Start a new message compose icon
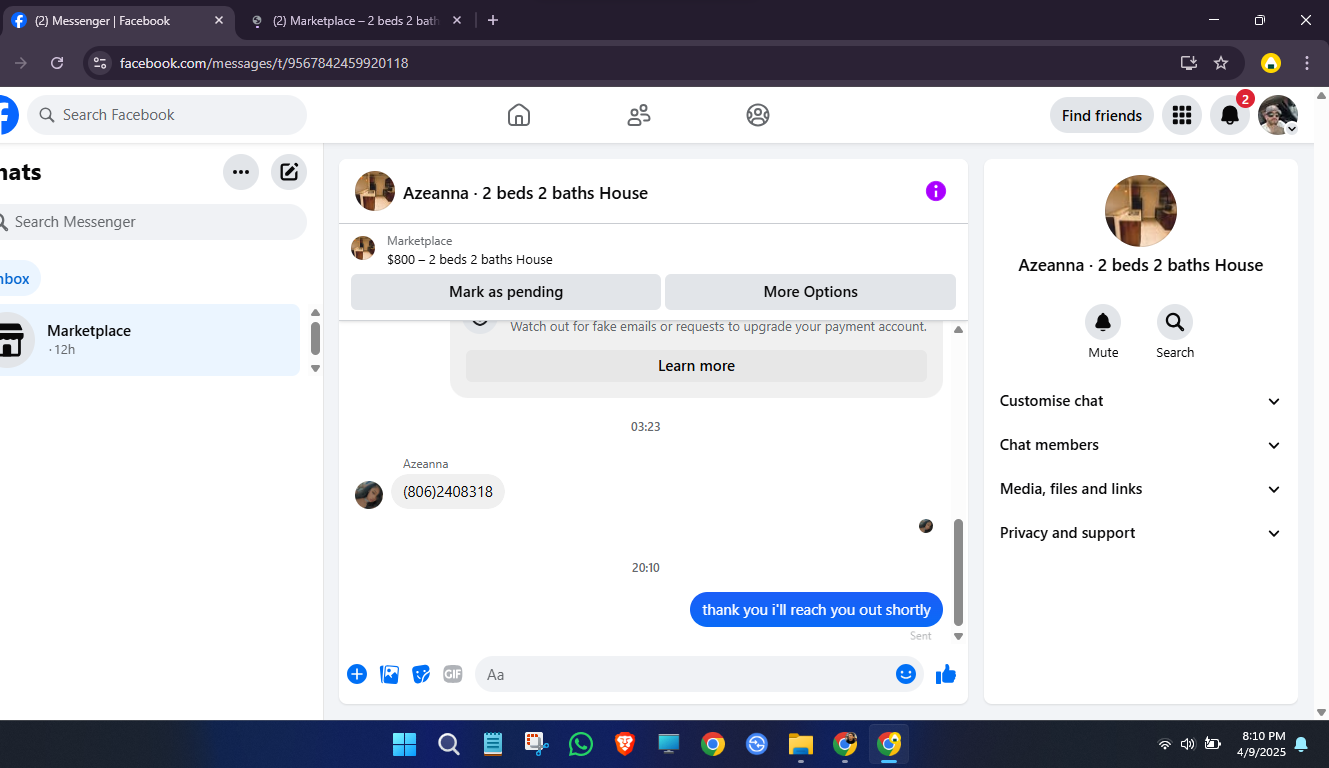 pos(289,172)
